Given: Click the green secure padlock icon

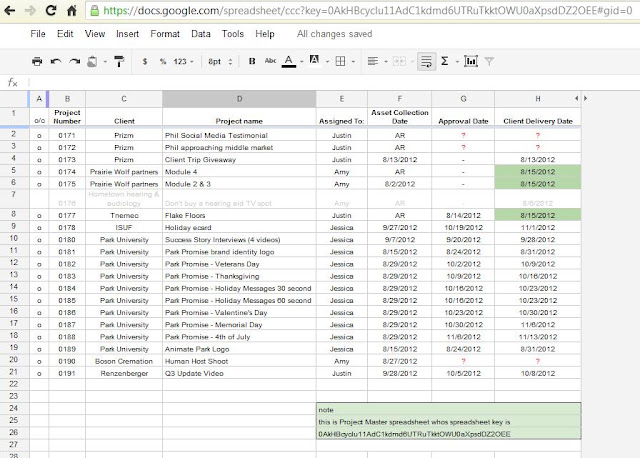Looking at the screenshot, I should click(94, 10).
